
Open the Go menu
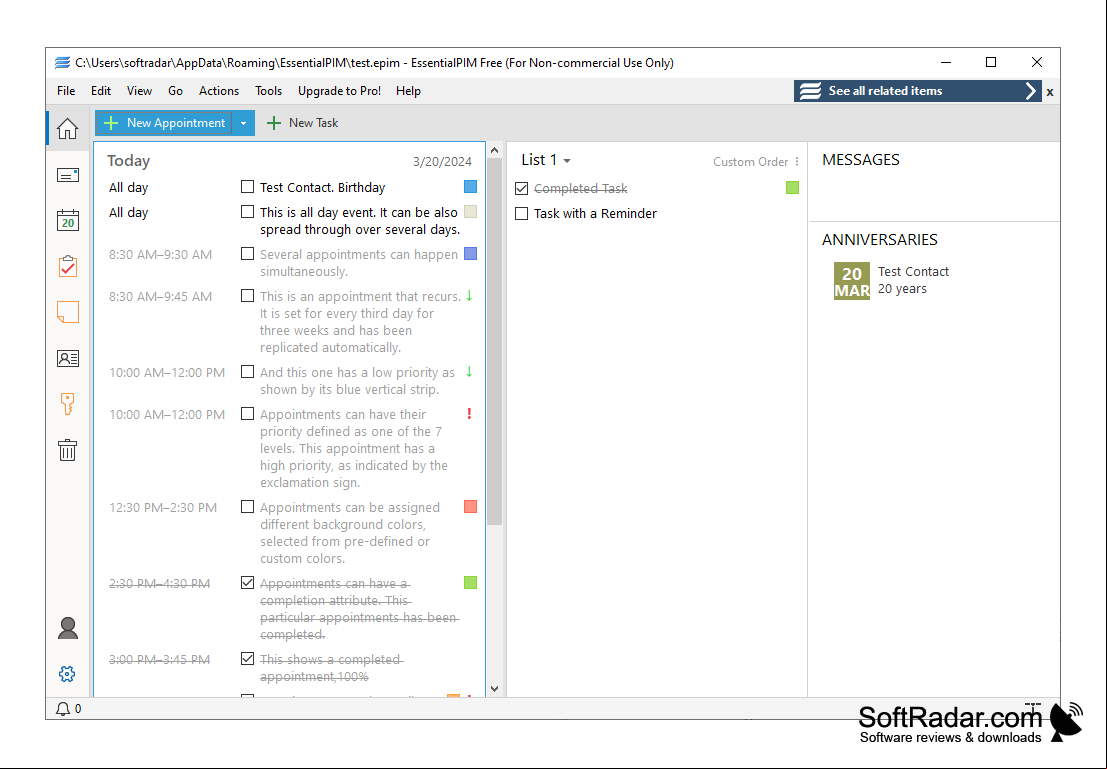[175, 91]
